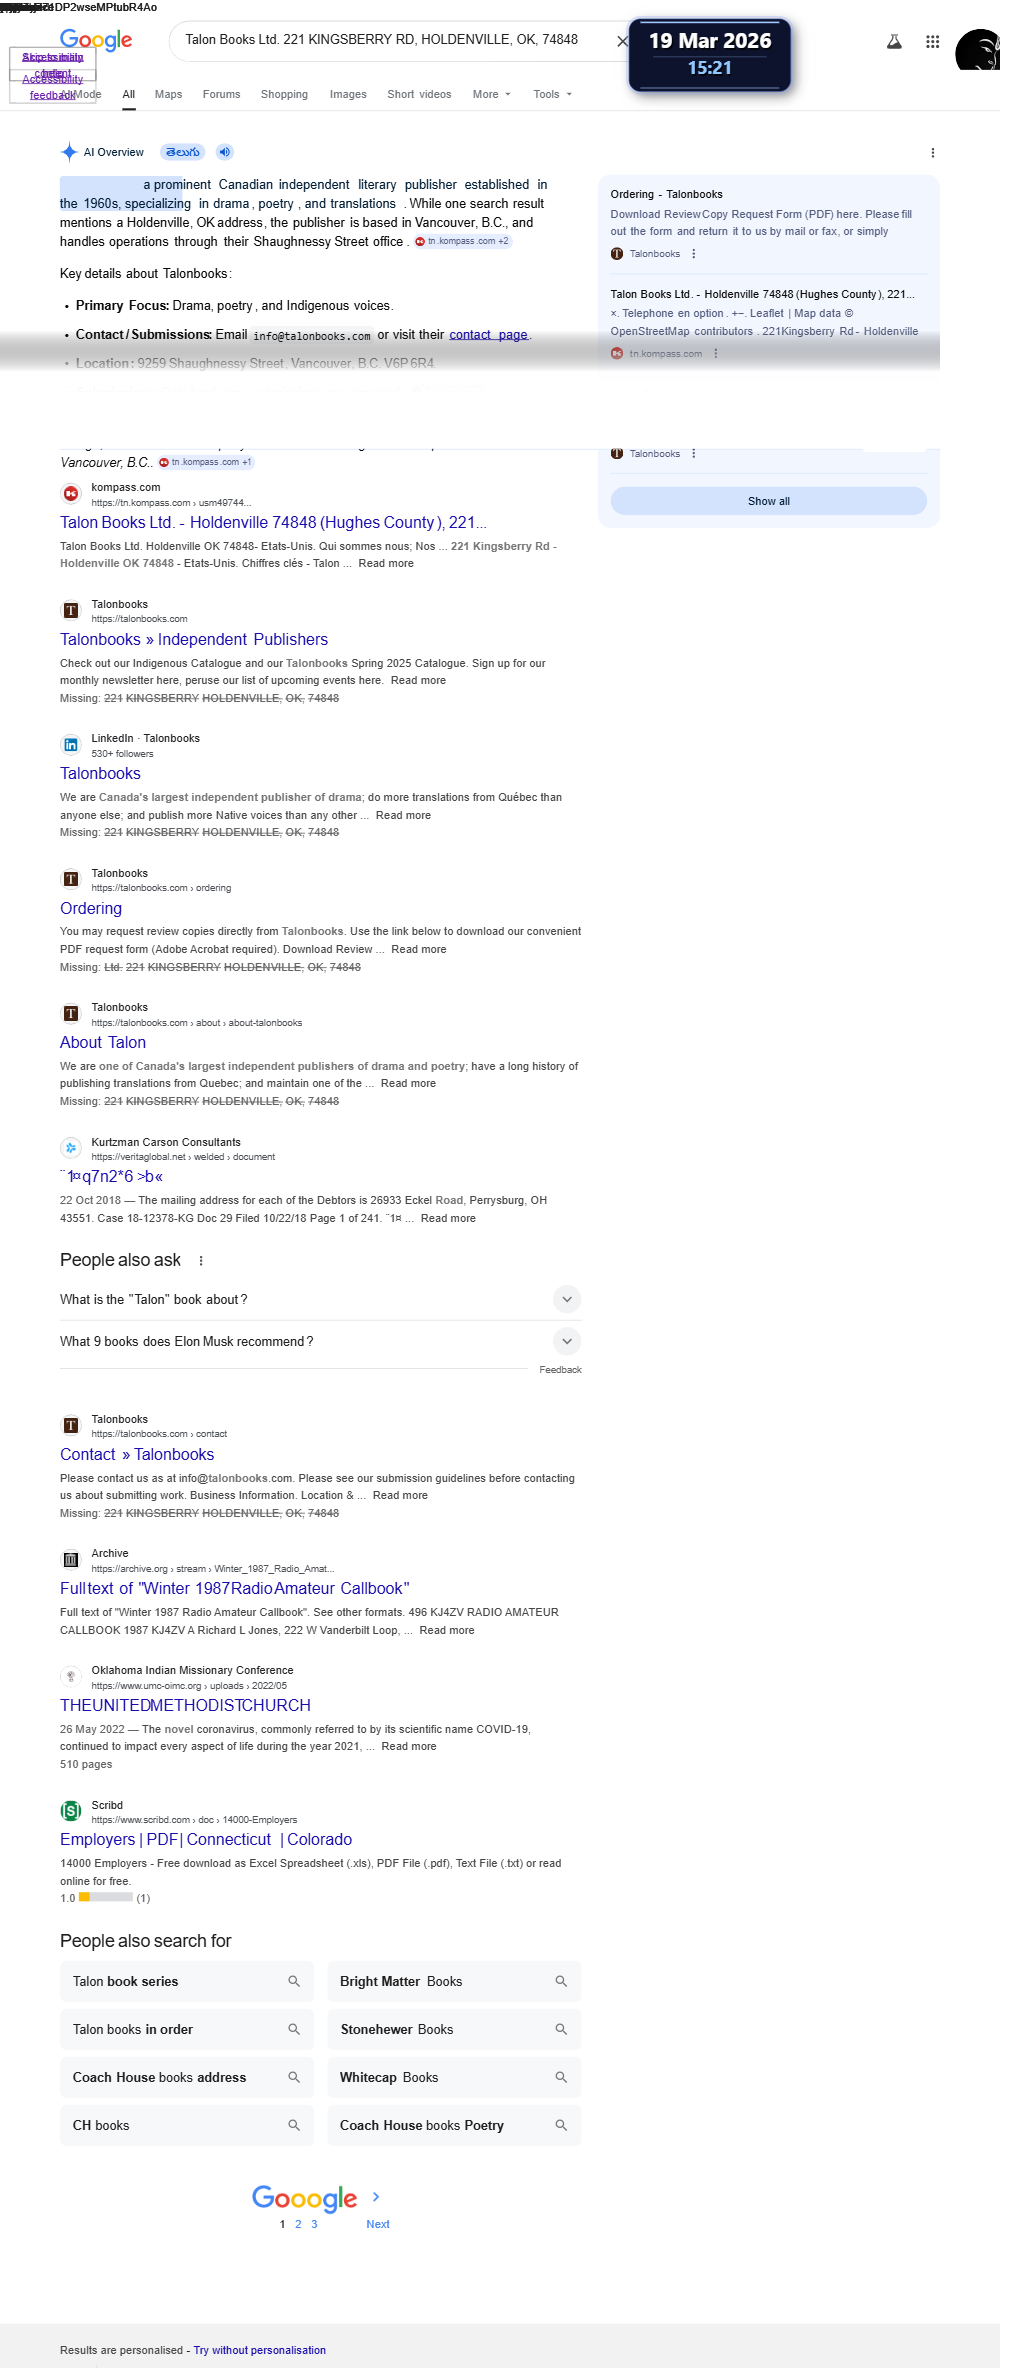Open Search Labs flask icon

tap(894, 42)
